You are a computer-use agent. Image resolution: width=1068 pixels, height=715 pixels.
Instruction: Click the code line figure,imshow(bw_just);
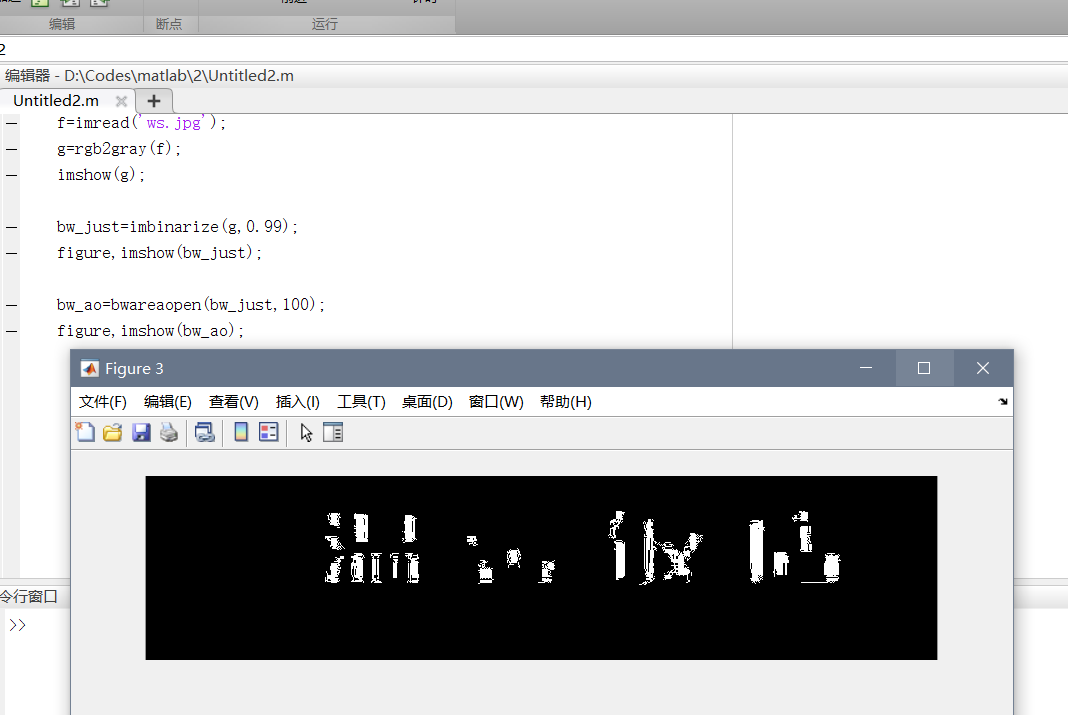click(159, 253)
